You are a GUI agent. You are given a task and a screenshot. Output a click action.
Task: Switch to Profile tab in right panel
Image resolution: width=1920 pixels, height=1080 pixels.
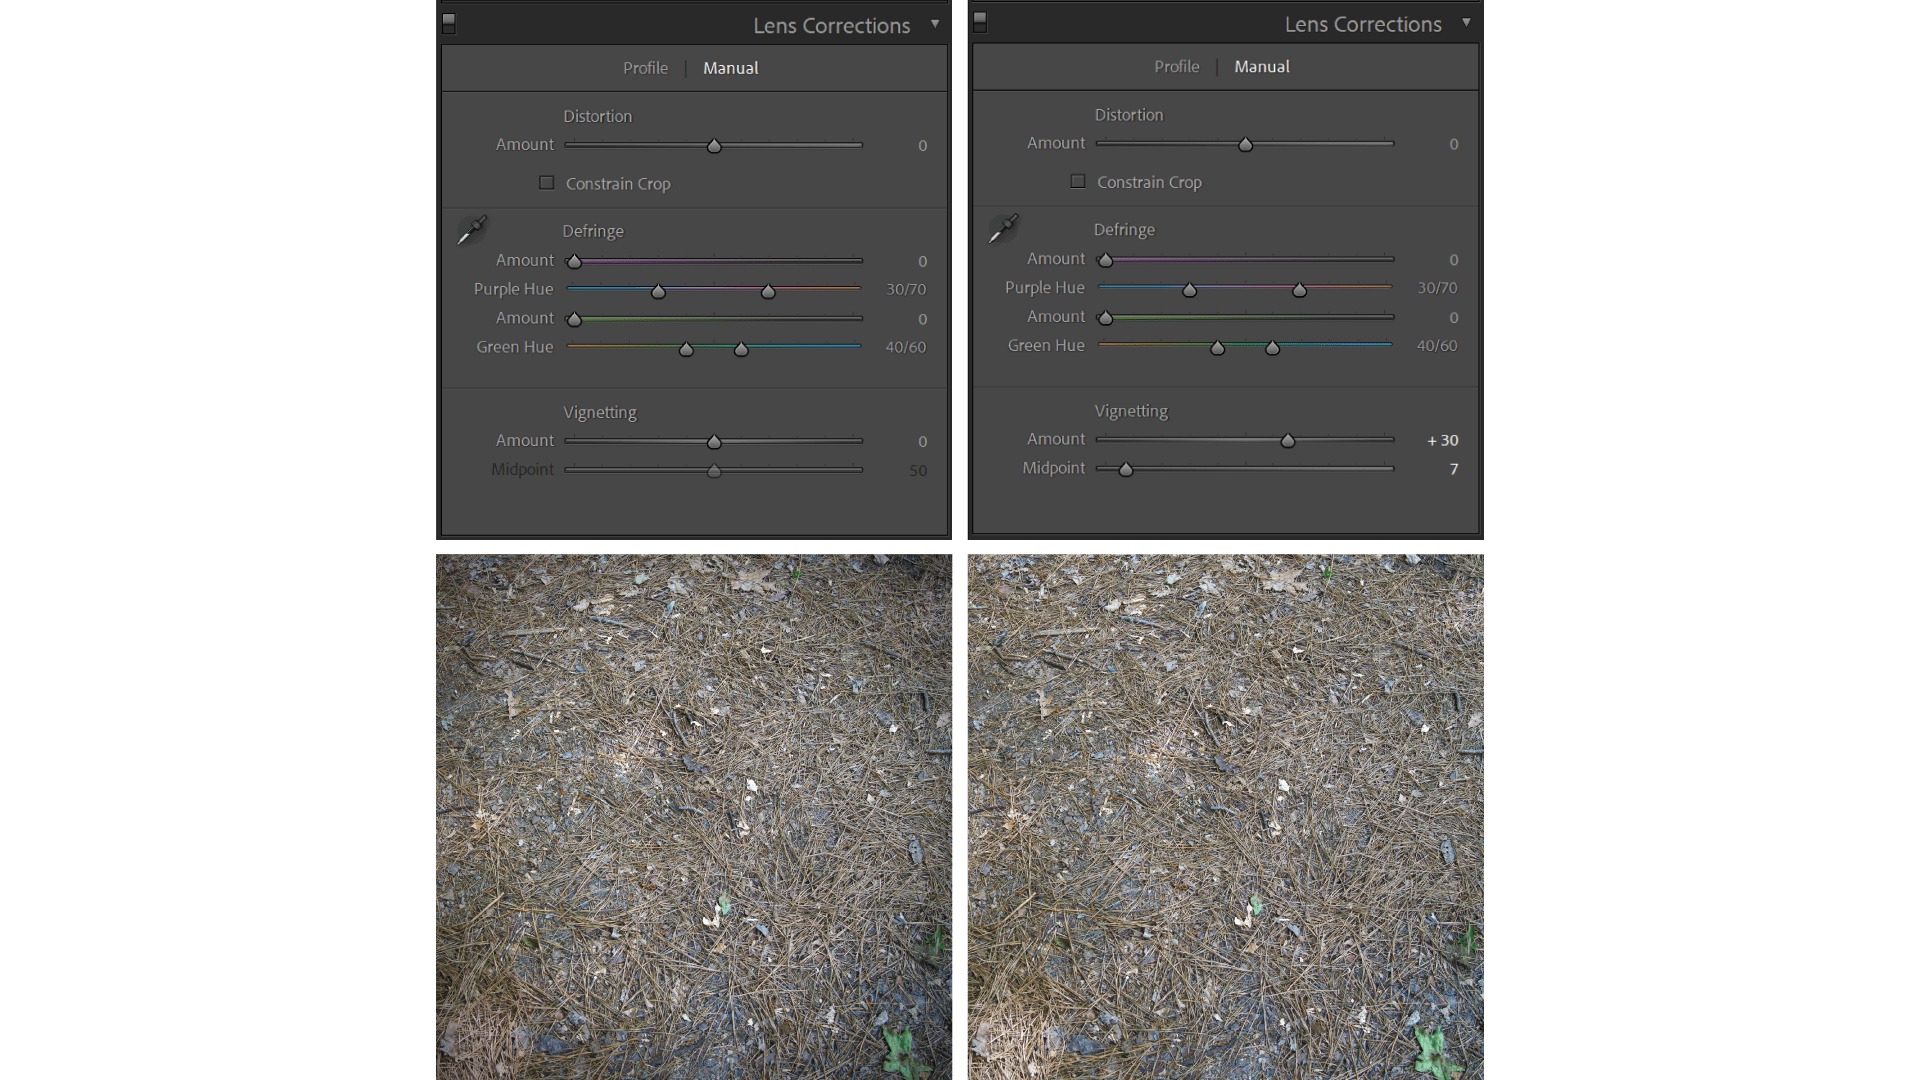[1176, 66]
